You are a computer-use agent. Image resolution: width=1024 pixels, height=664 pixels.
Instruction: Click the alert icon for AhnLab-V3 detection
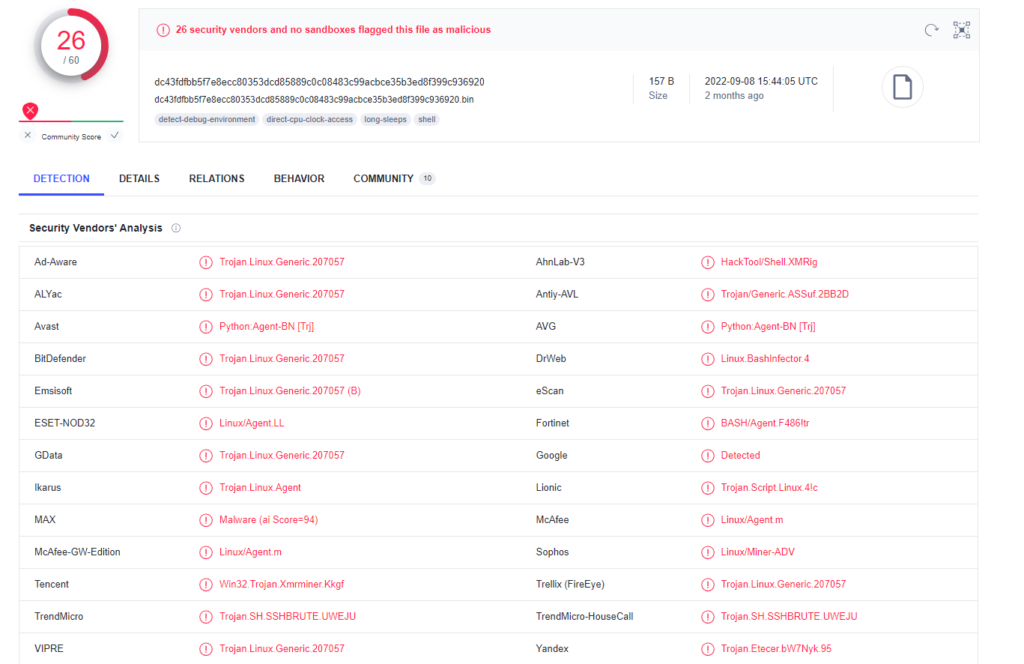pos(707,262)
